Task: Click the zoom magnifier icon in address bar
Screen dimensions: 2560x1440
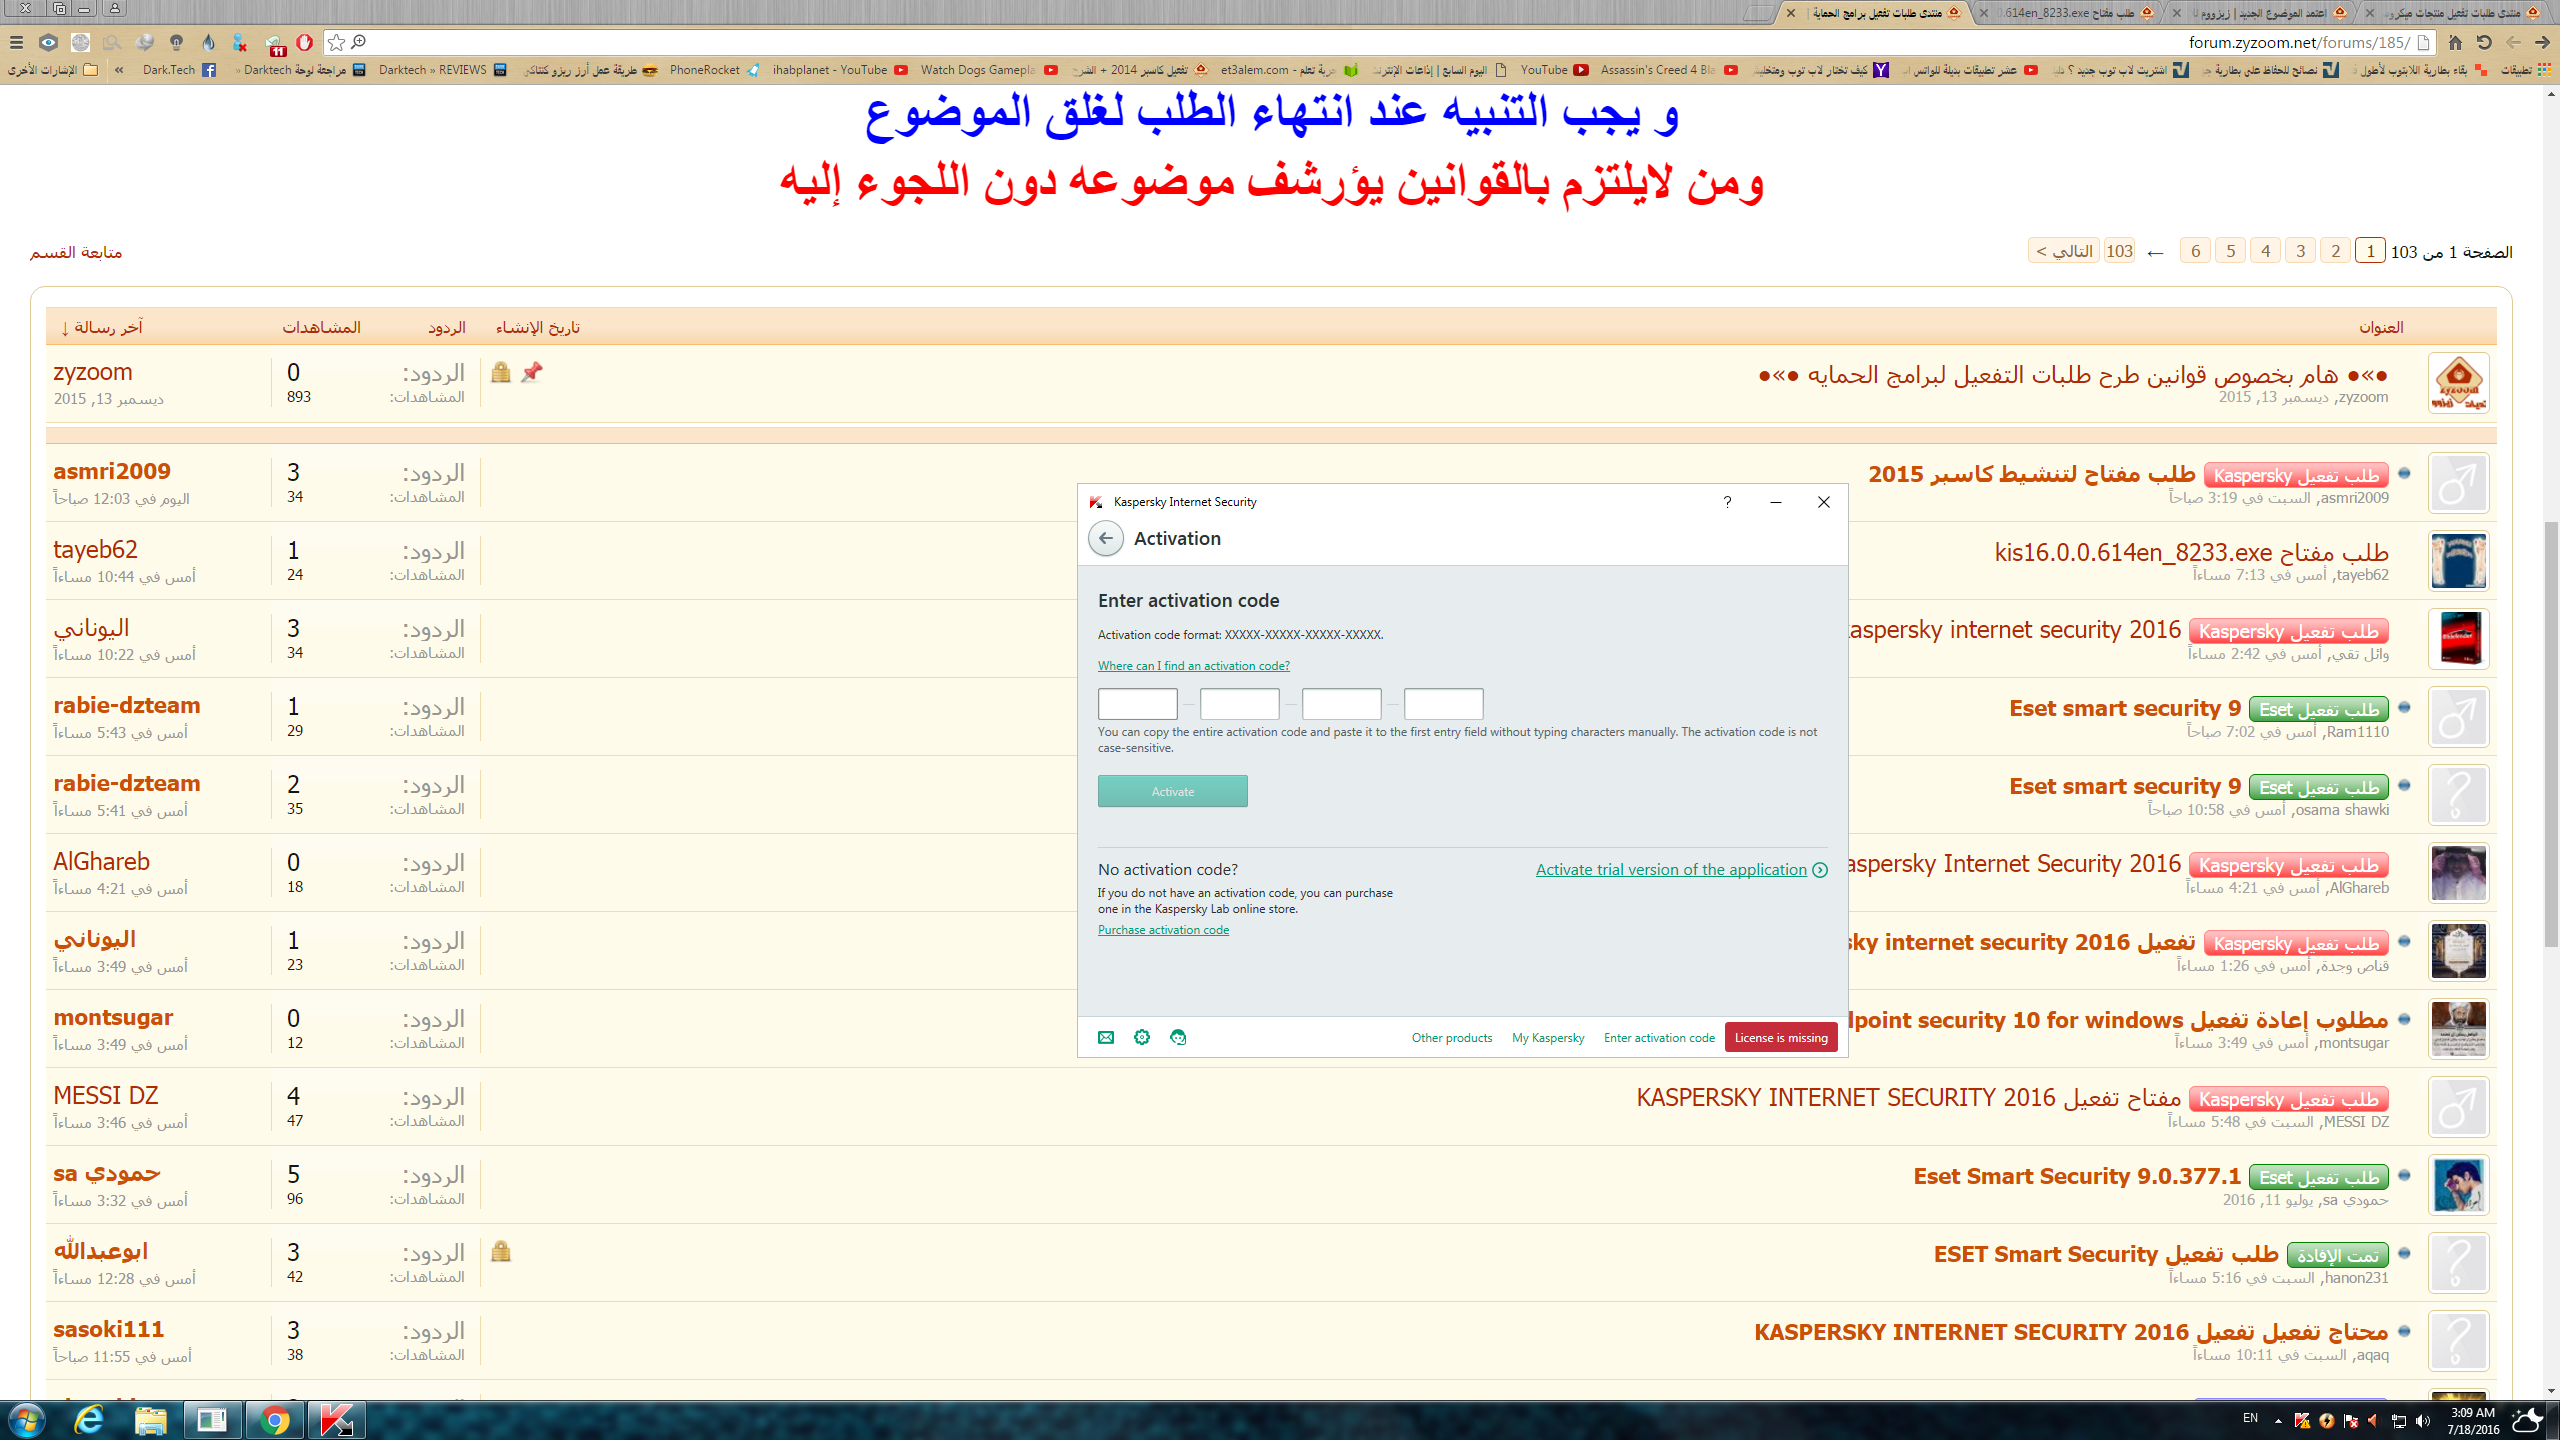Action: coord(358,42)
